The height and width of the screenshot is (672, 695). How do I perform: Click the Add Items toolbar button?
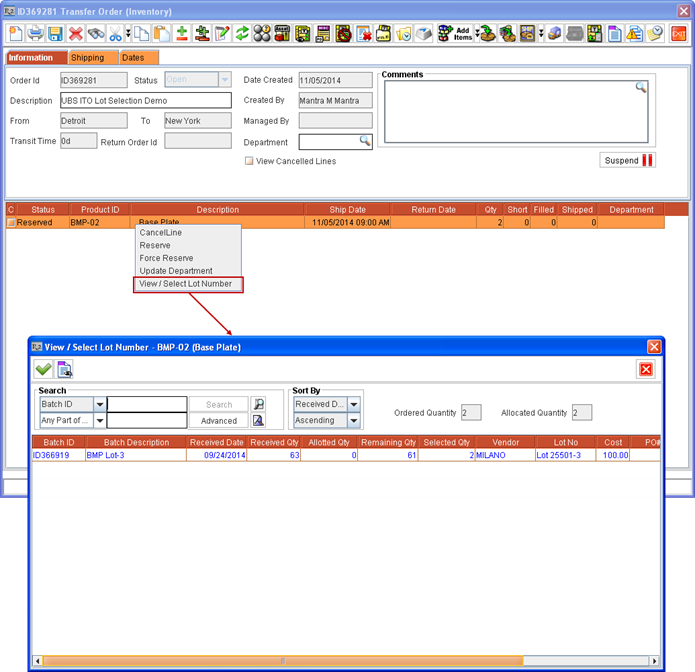click(455, 33)
